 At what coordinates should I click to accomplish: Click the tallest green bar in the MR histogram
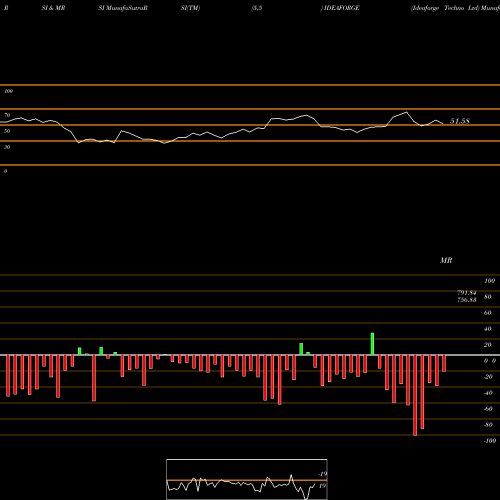[372, 344]
